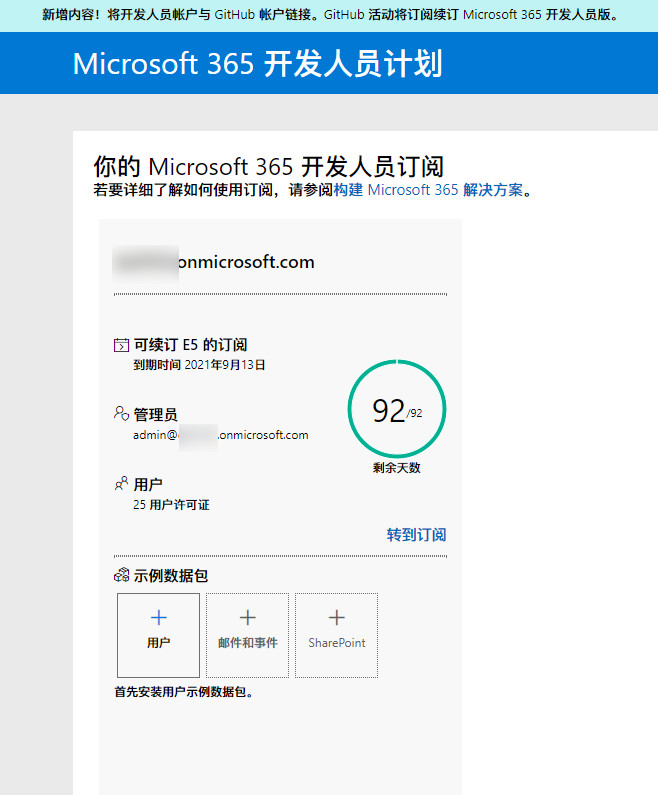Go to subscription via 转到订阅 link

[416, 535]
